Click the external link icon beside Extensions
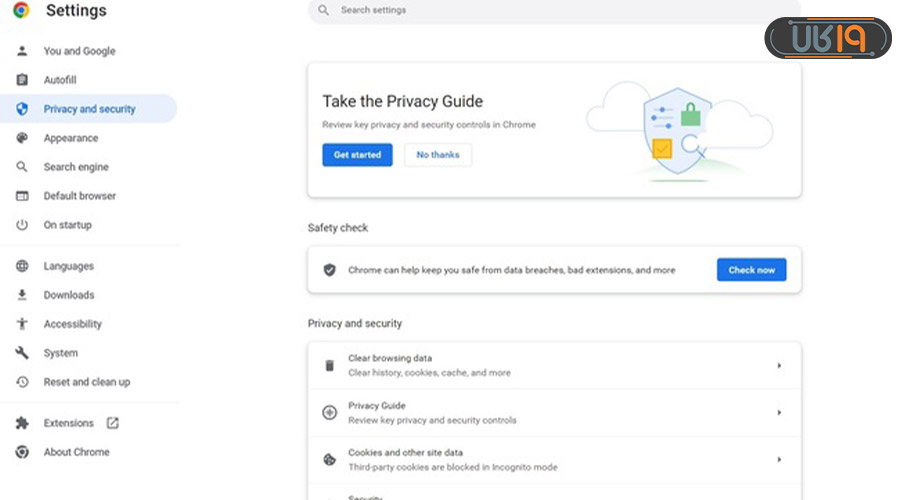900x500 pixels. click(x=113, y=423)
